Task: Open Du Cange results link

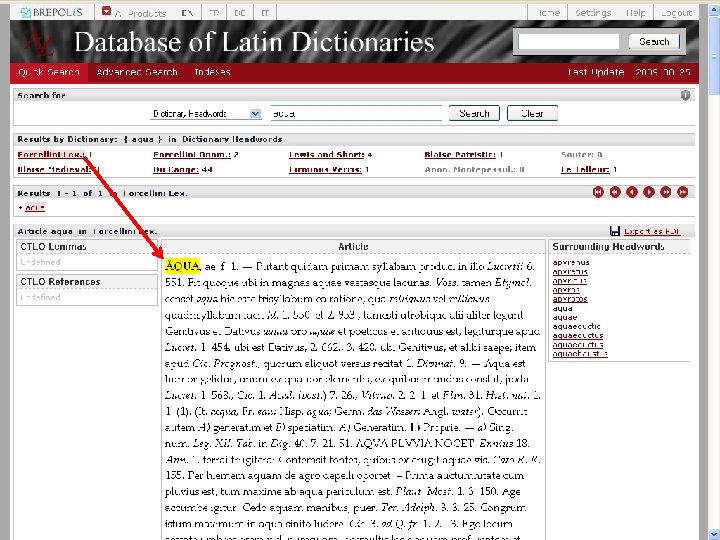Action: pyautogui.click(x=176, y=170)
